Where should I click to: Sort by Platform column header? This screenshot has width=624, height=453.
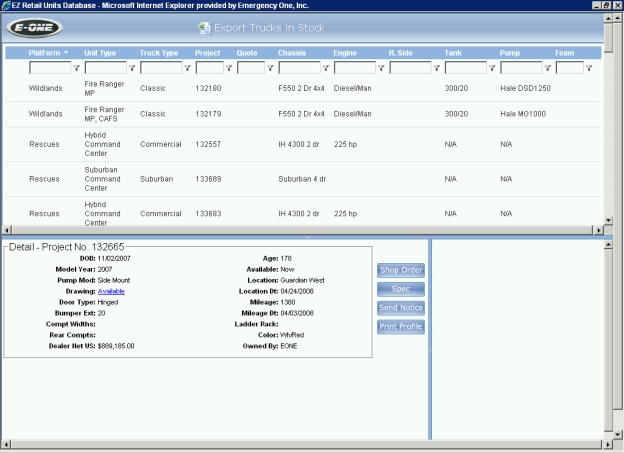(x=44, y=53)
